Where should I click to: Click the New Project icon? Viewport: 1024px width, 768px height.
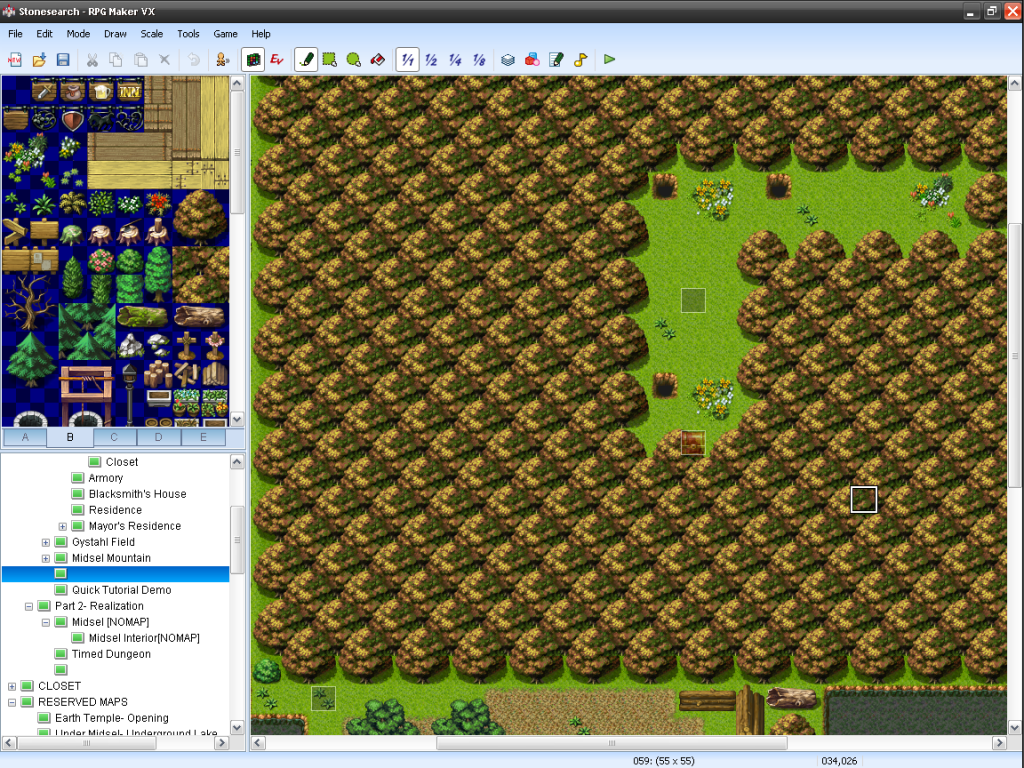tap(15, 60)
